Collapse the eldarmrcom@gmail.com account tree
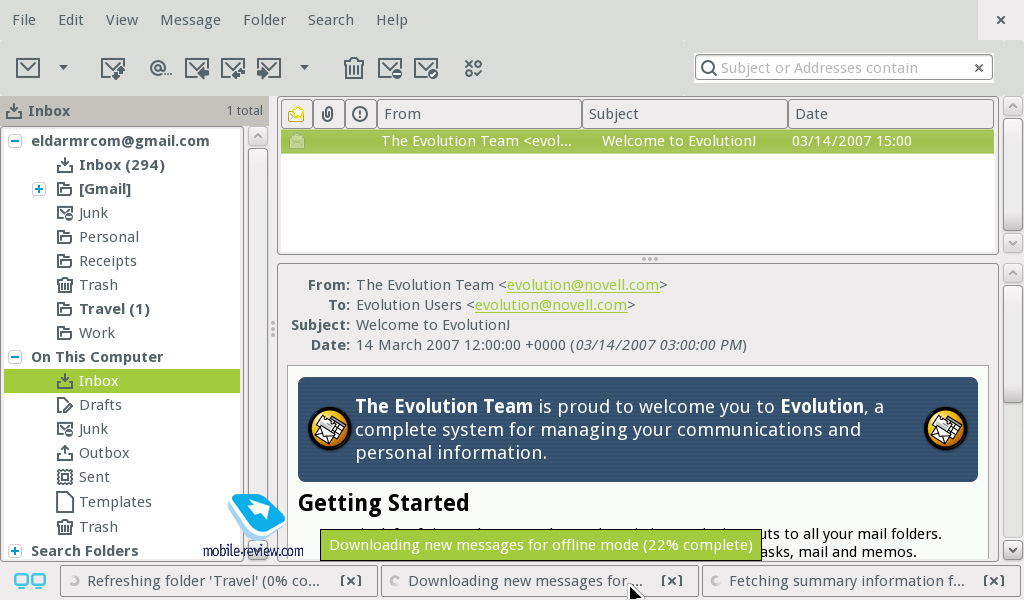The height and width of the screenshot is (600, 1024). click(x=14, y=140)
